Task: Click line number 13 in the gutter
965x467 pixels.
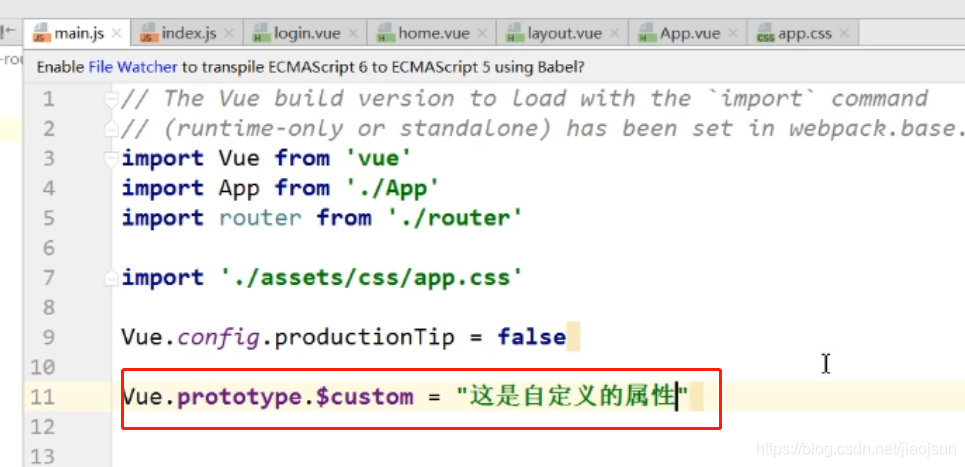Action: click(42, 457)
